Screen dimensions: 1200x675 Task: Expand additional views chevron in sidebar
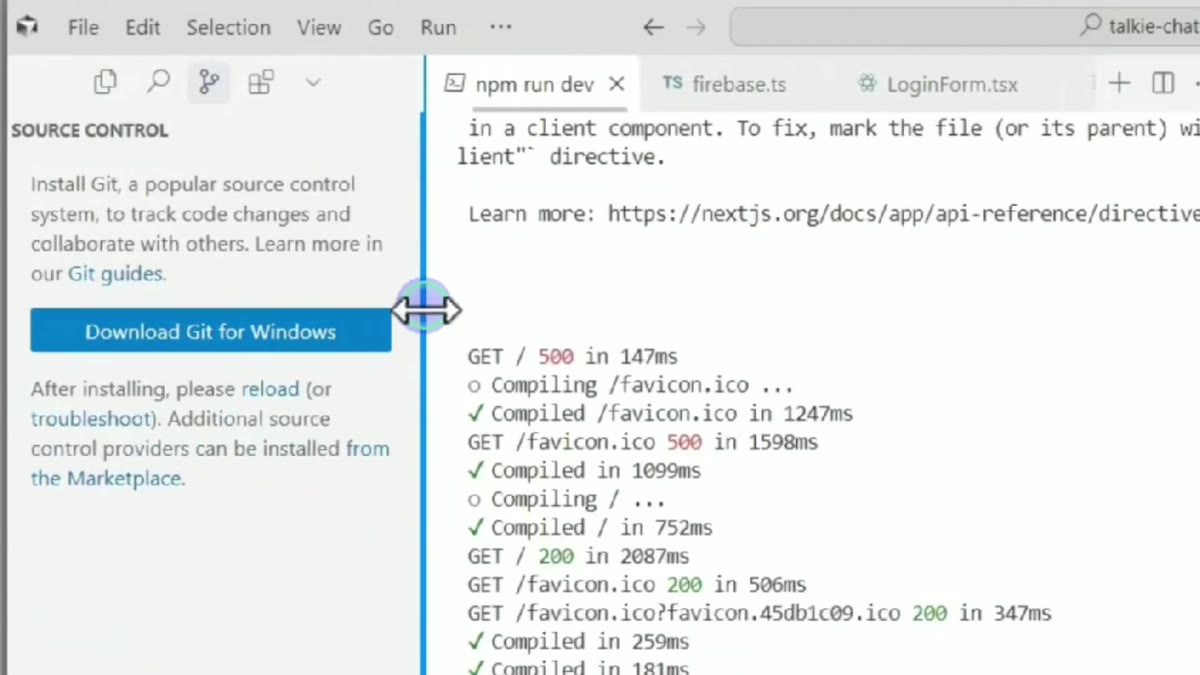313,83
